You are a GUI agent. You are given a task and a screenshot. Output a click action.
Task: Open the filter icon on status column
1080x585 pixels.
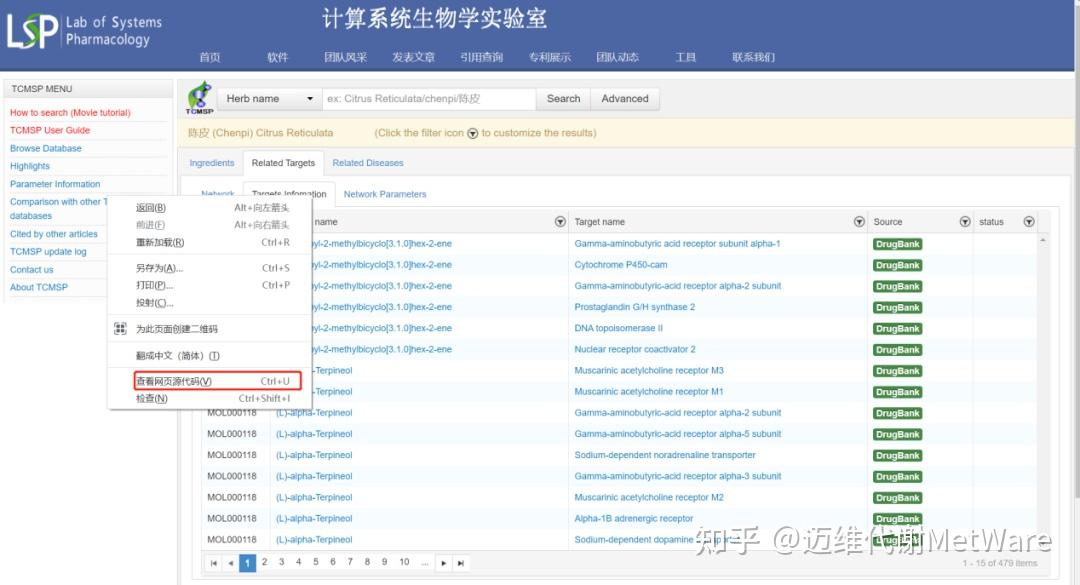[x=1029, y=221]
